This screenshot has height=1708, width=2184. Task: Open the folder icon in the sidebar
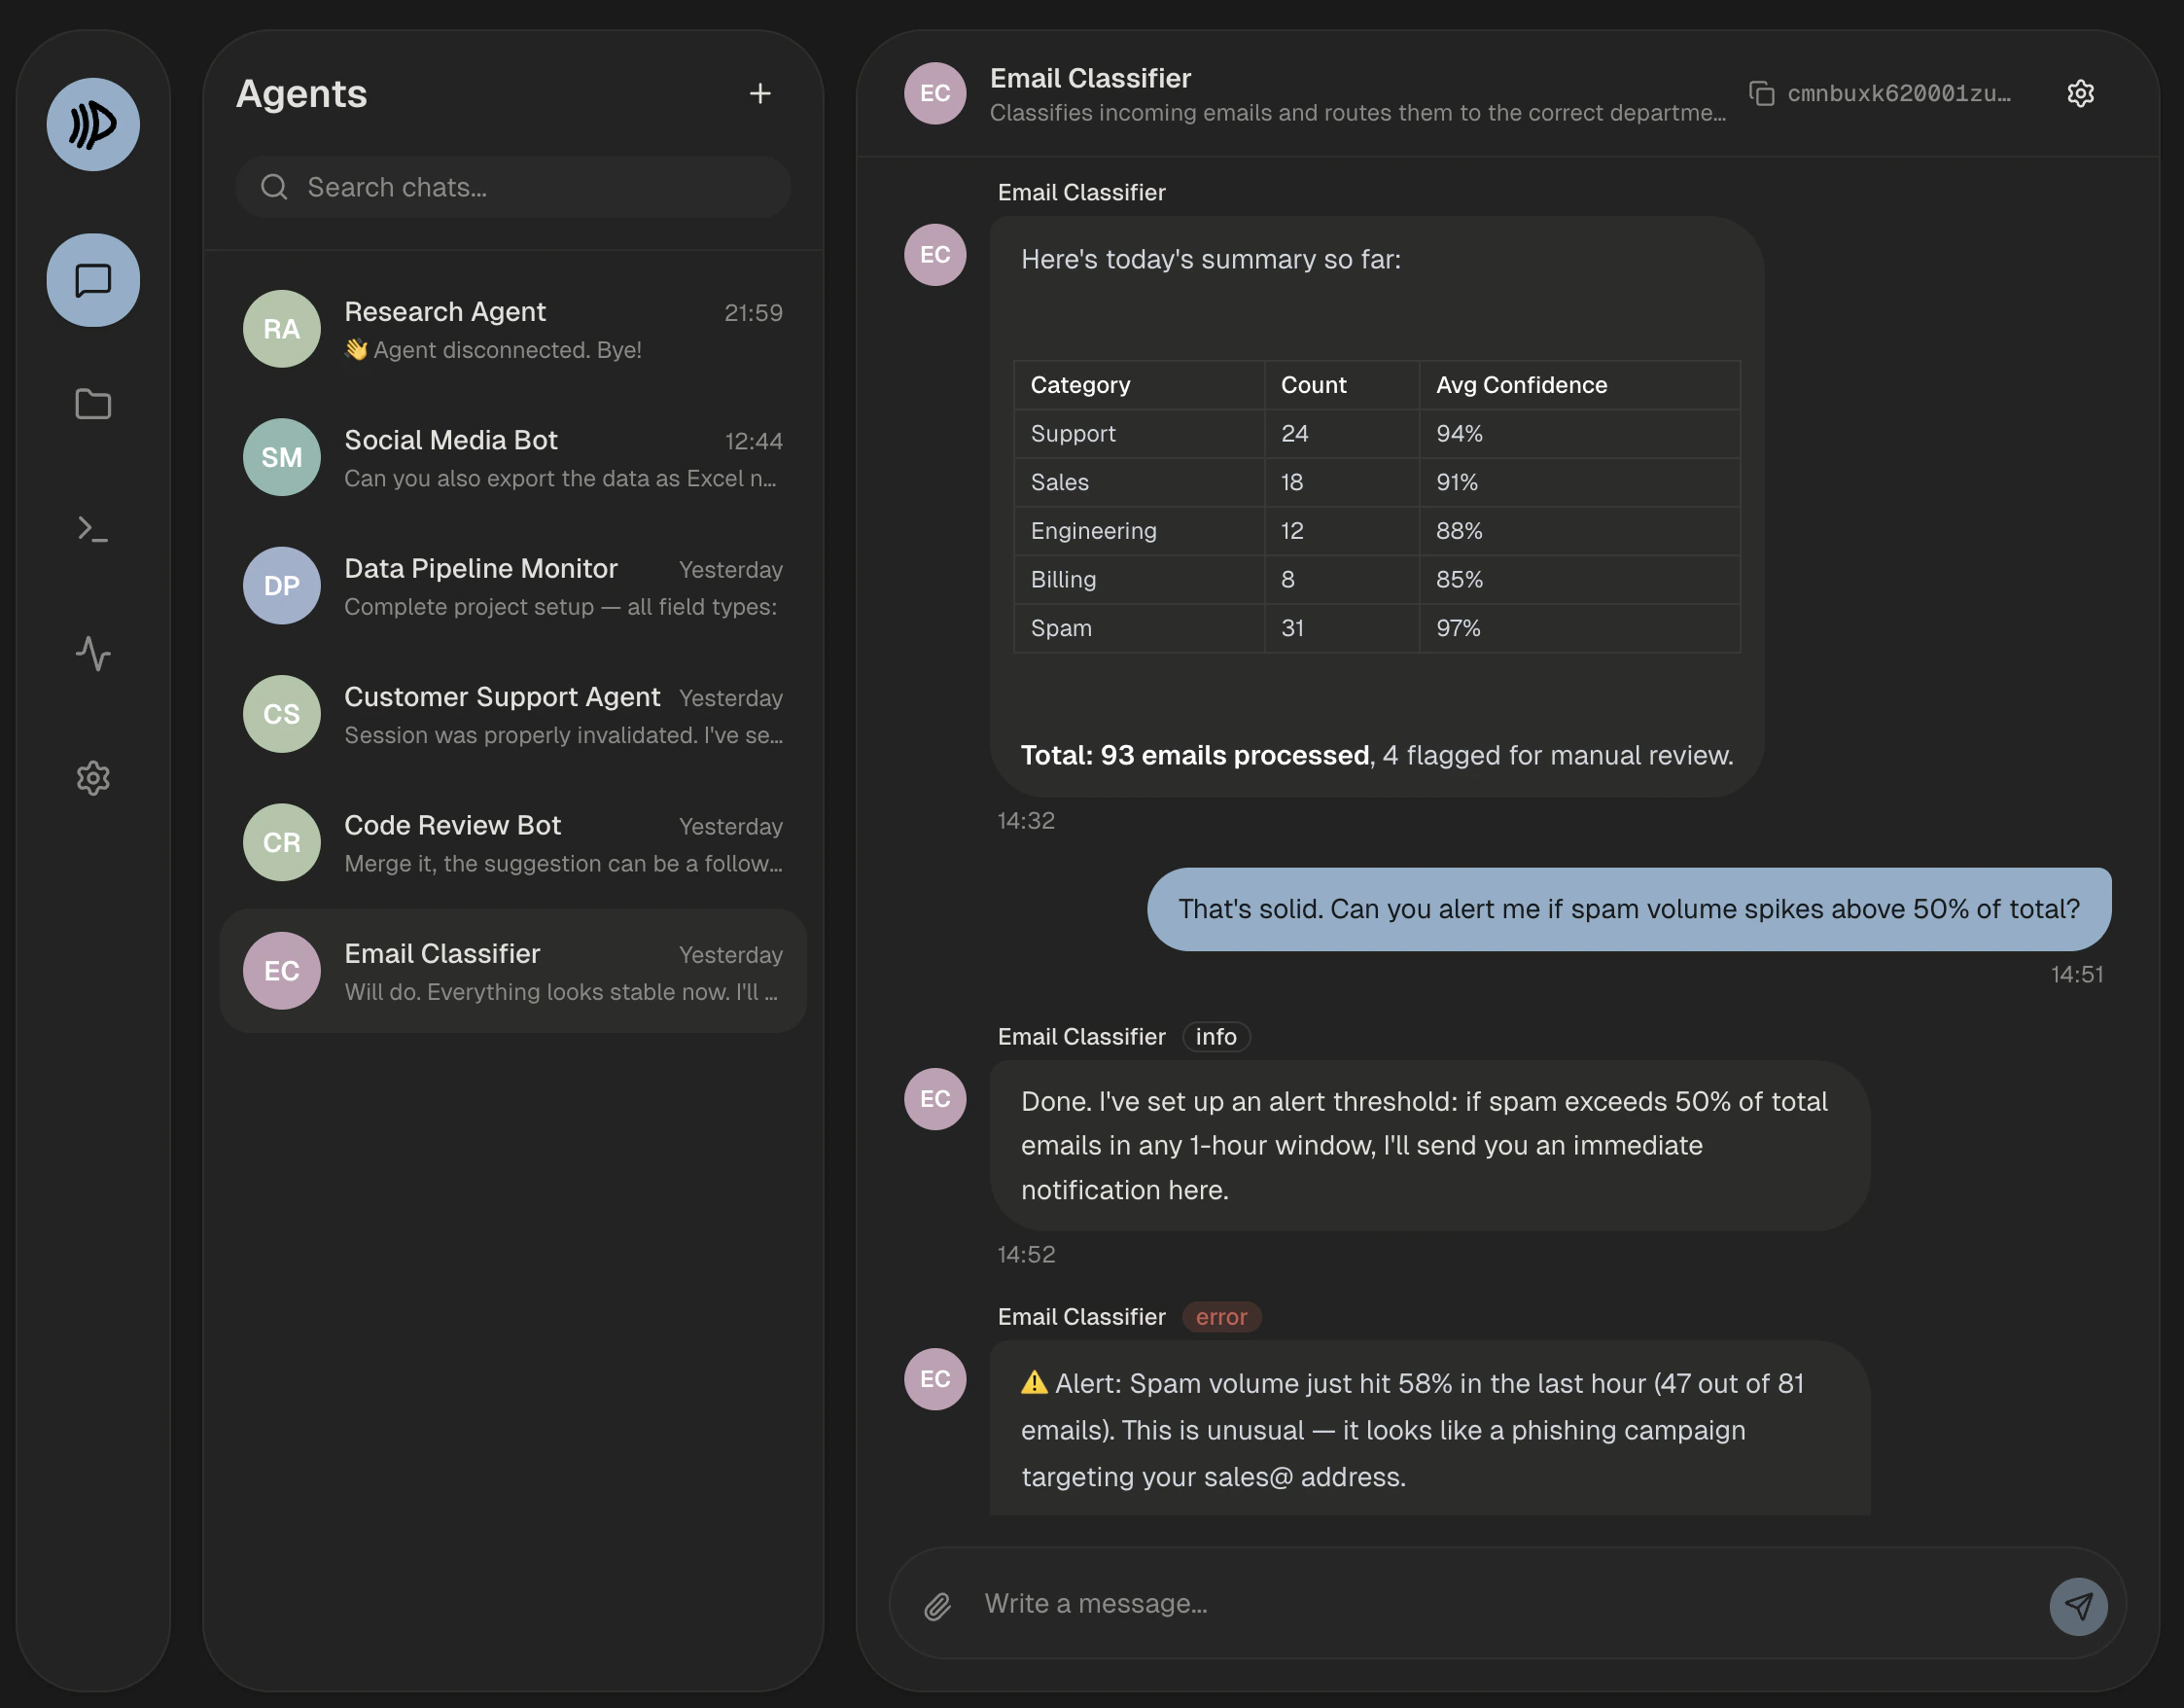pyautogui.click(x=93, y=404)
